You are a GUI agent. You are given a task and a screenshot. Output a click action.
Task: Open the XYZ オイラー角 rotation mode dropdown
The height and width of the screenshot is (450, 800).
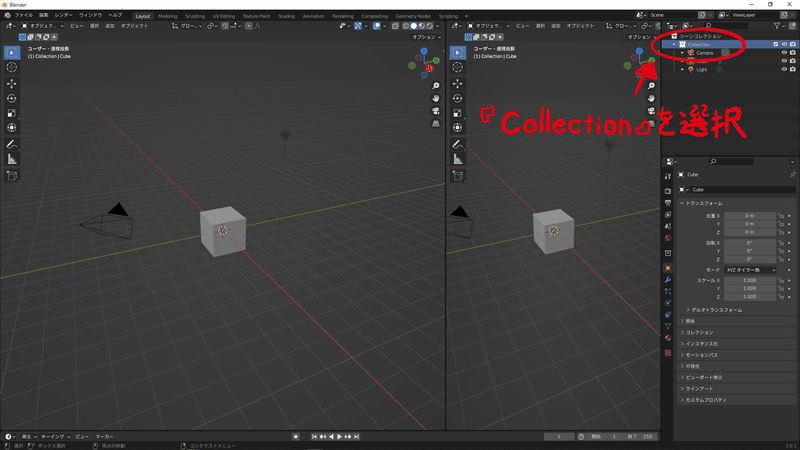point(750,270)
